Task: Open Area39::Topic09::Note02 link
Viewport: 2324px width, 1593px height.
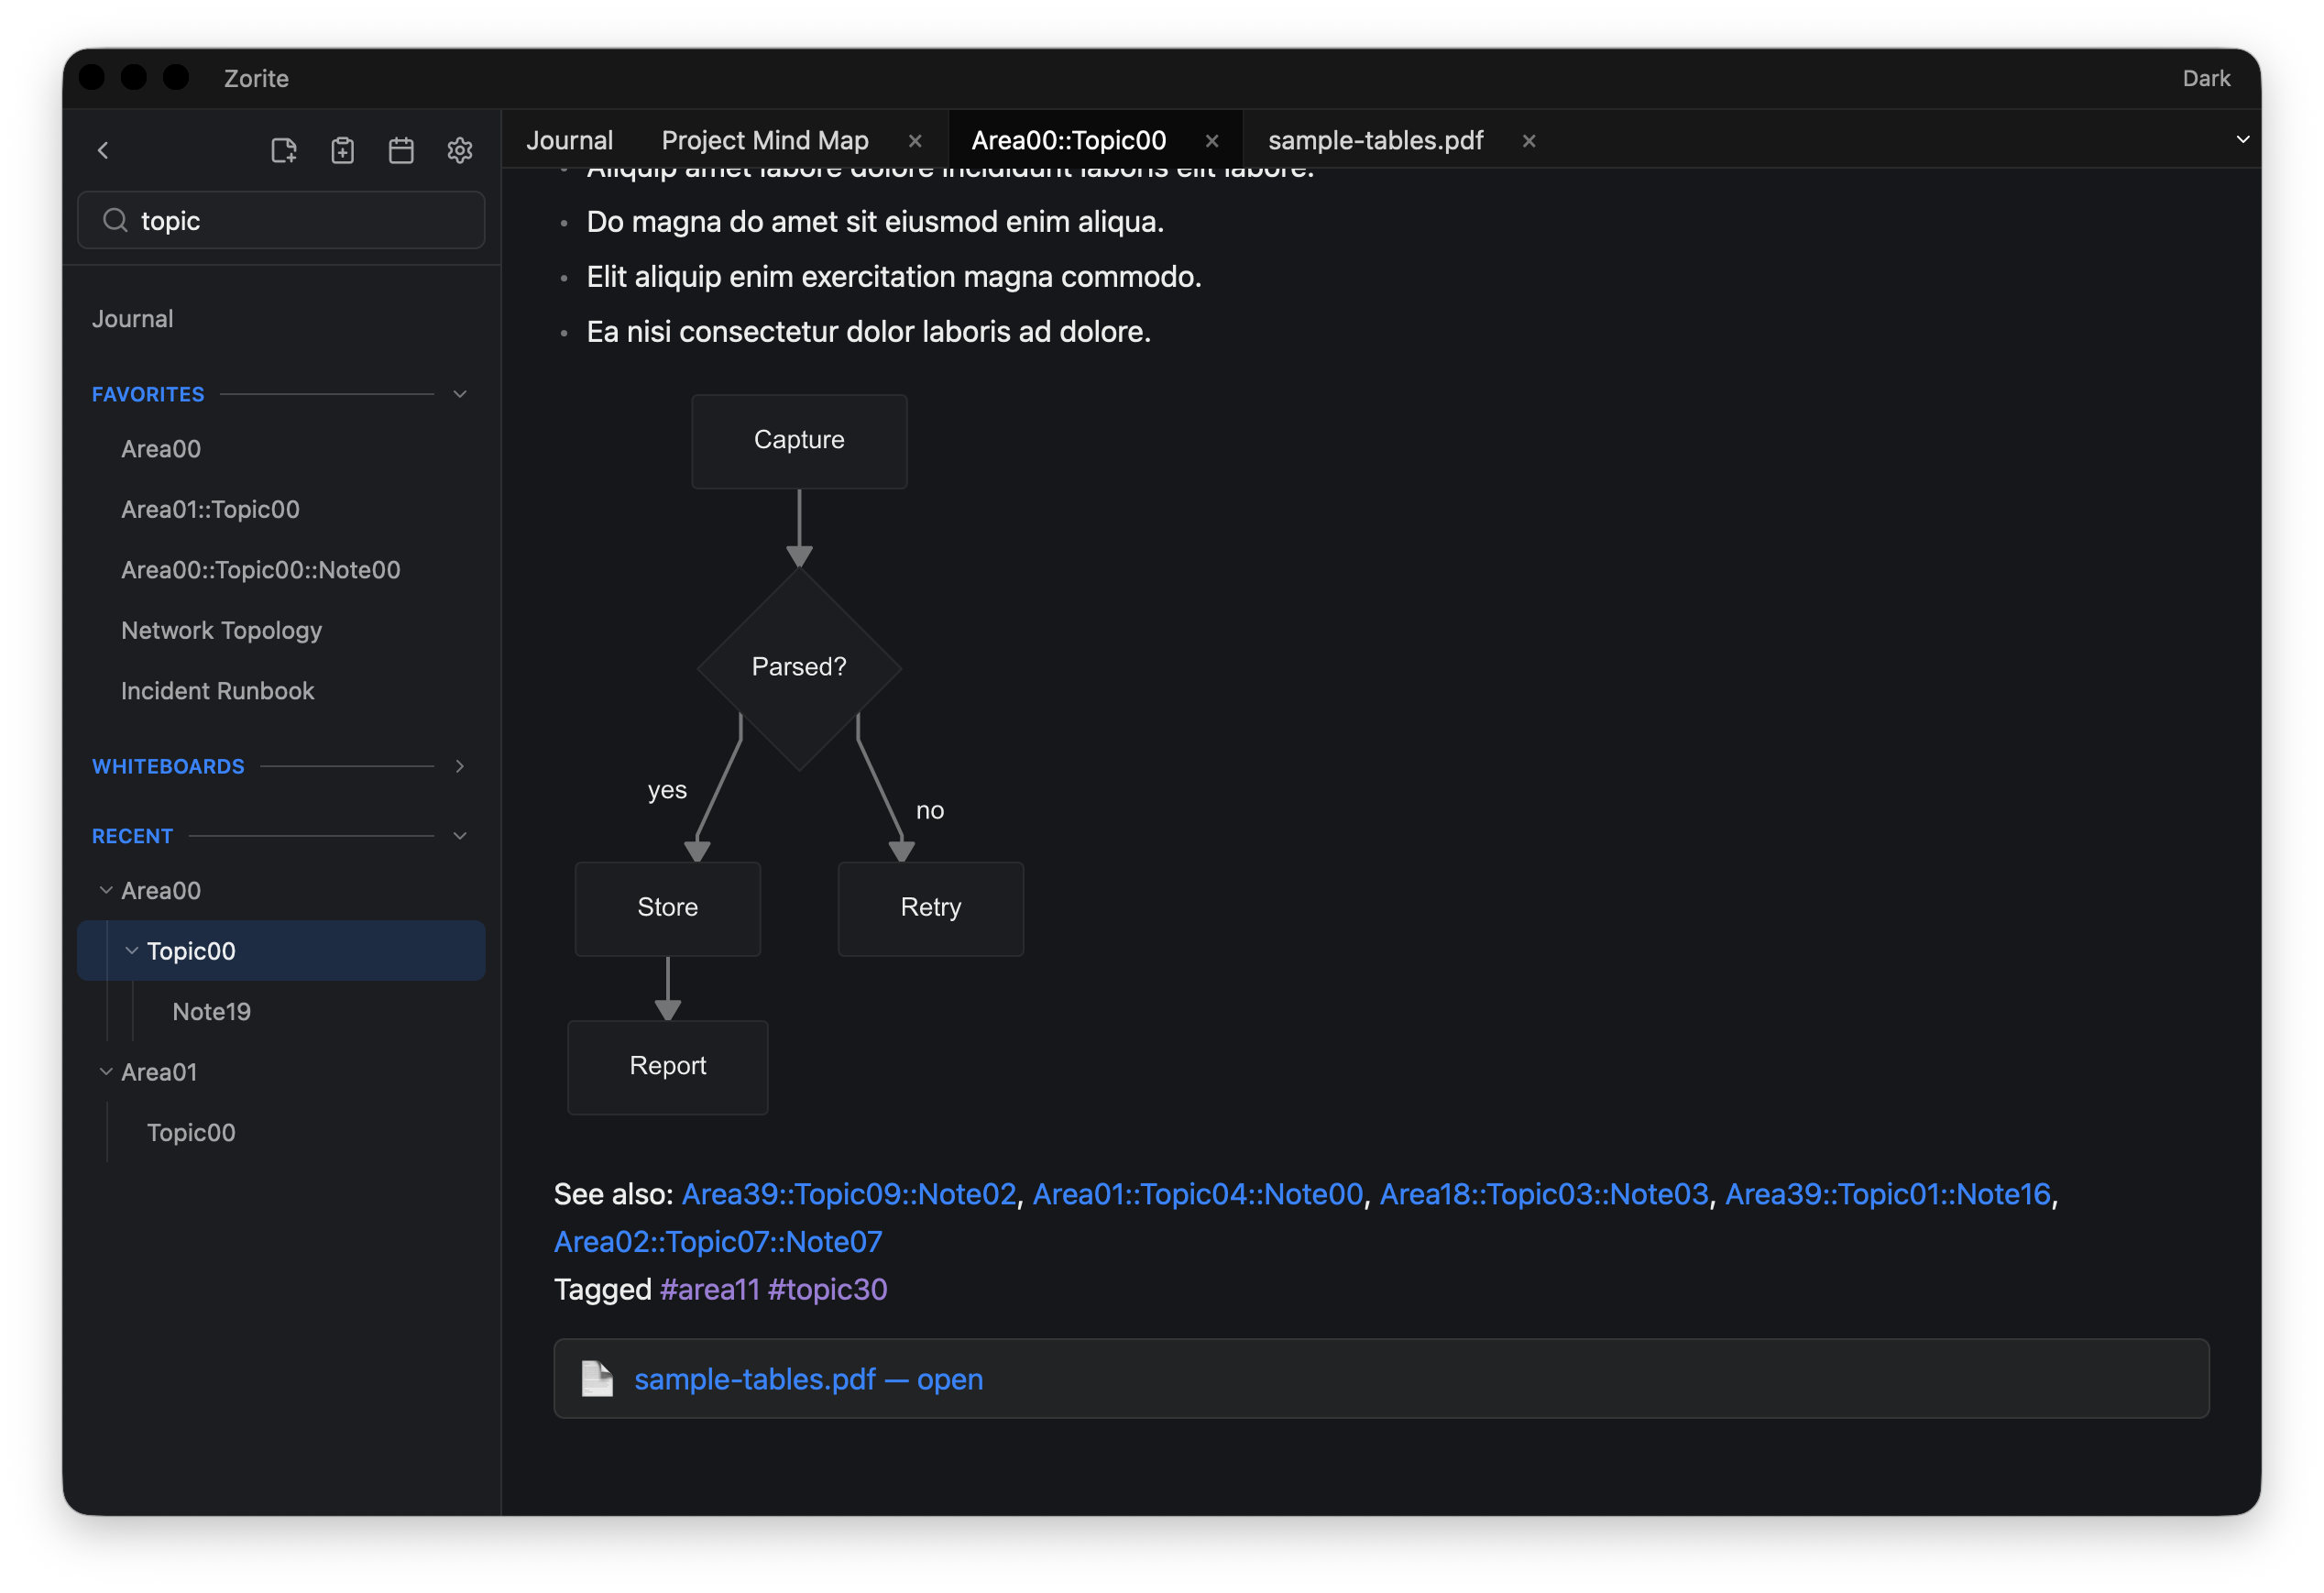Action: pyautogui.click(x=848, y=1194)
